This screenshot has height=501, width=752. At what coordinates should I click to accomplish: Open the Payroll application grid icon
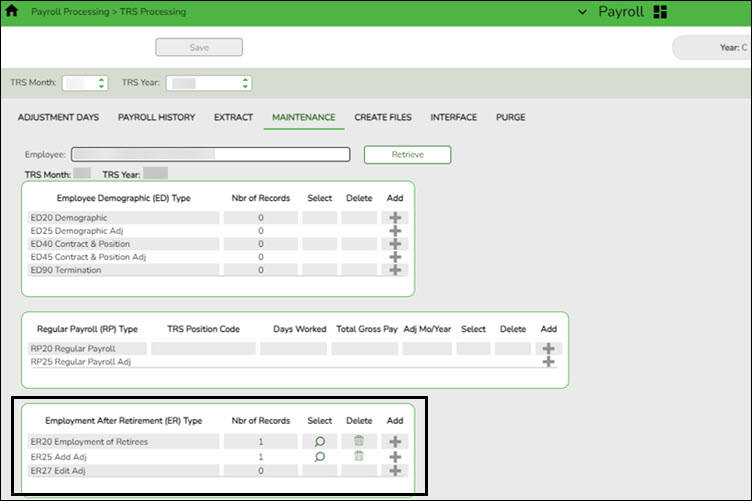pos(659,12)
